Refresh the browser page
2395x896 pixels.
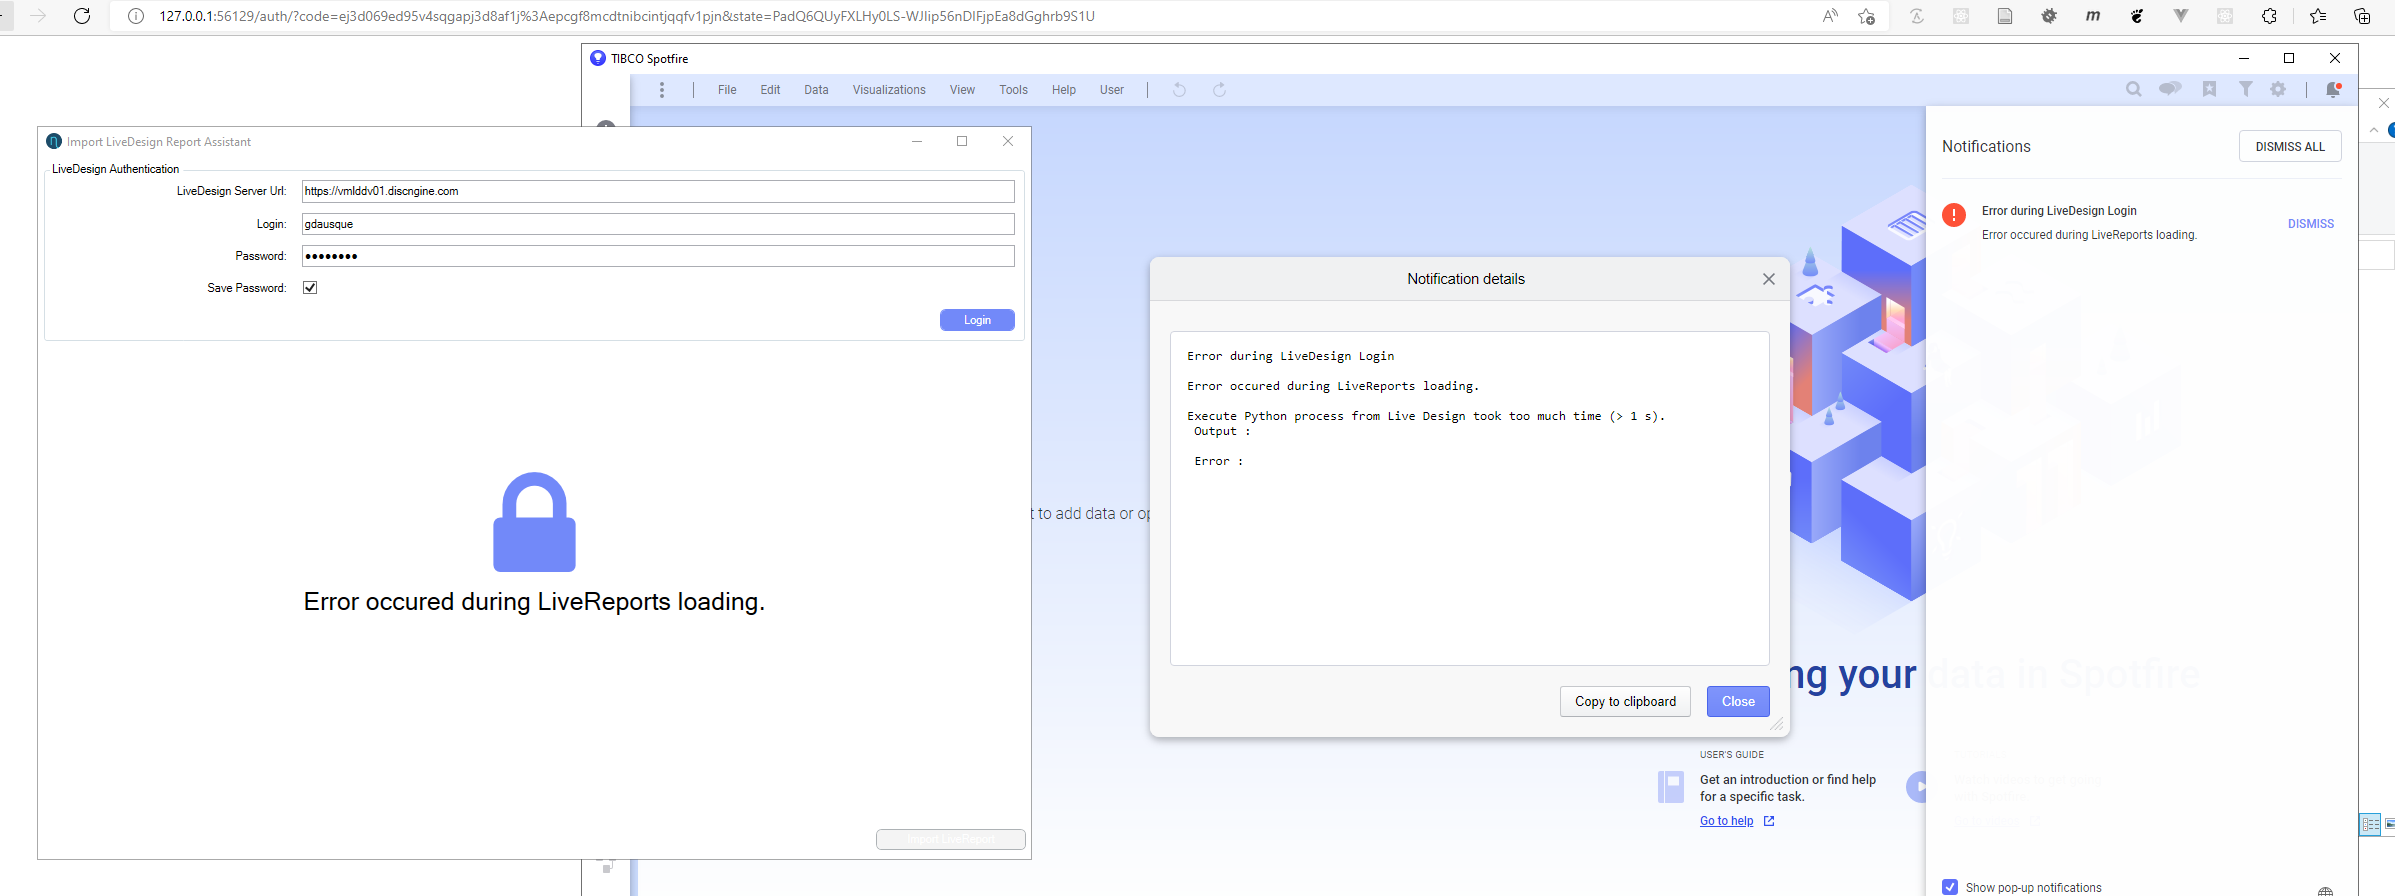(x=82, y=16)
